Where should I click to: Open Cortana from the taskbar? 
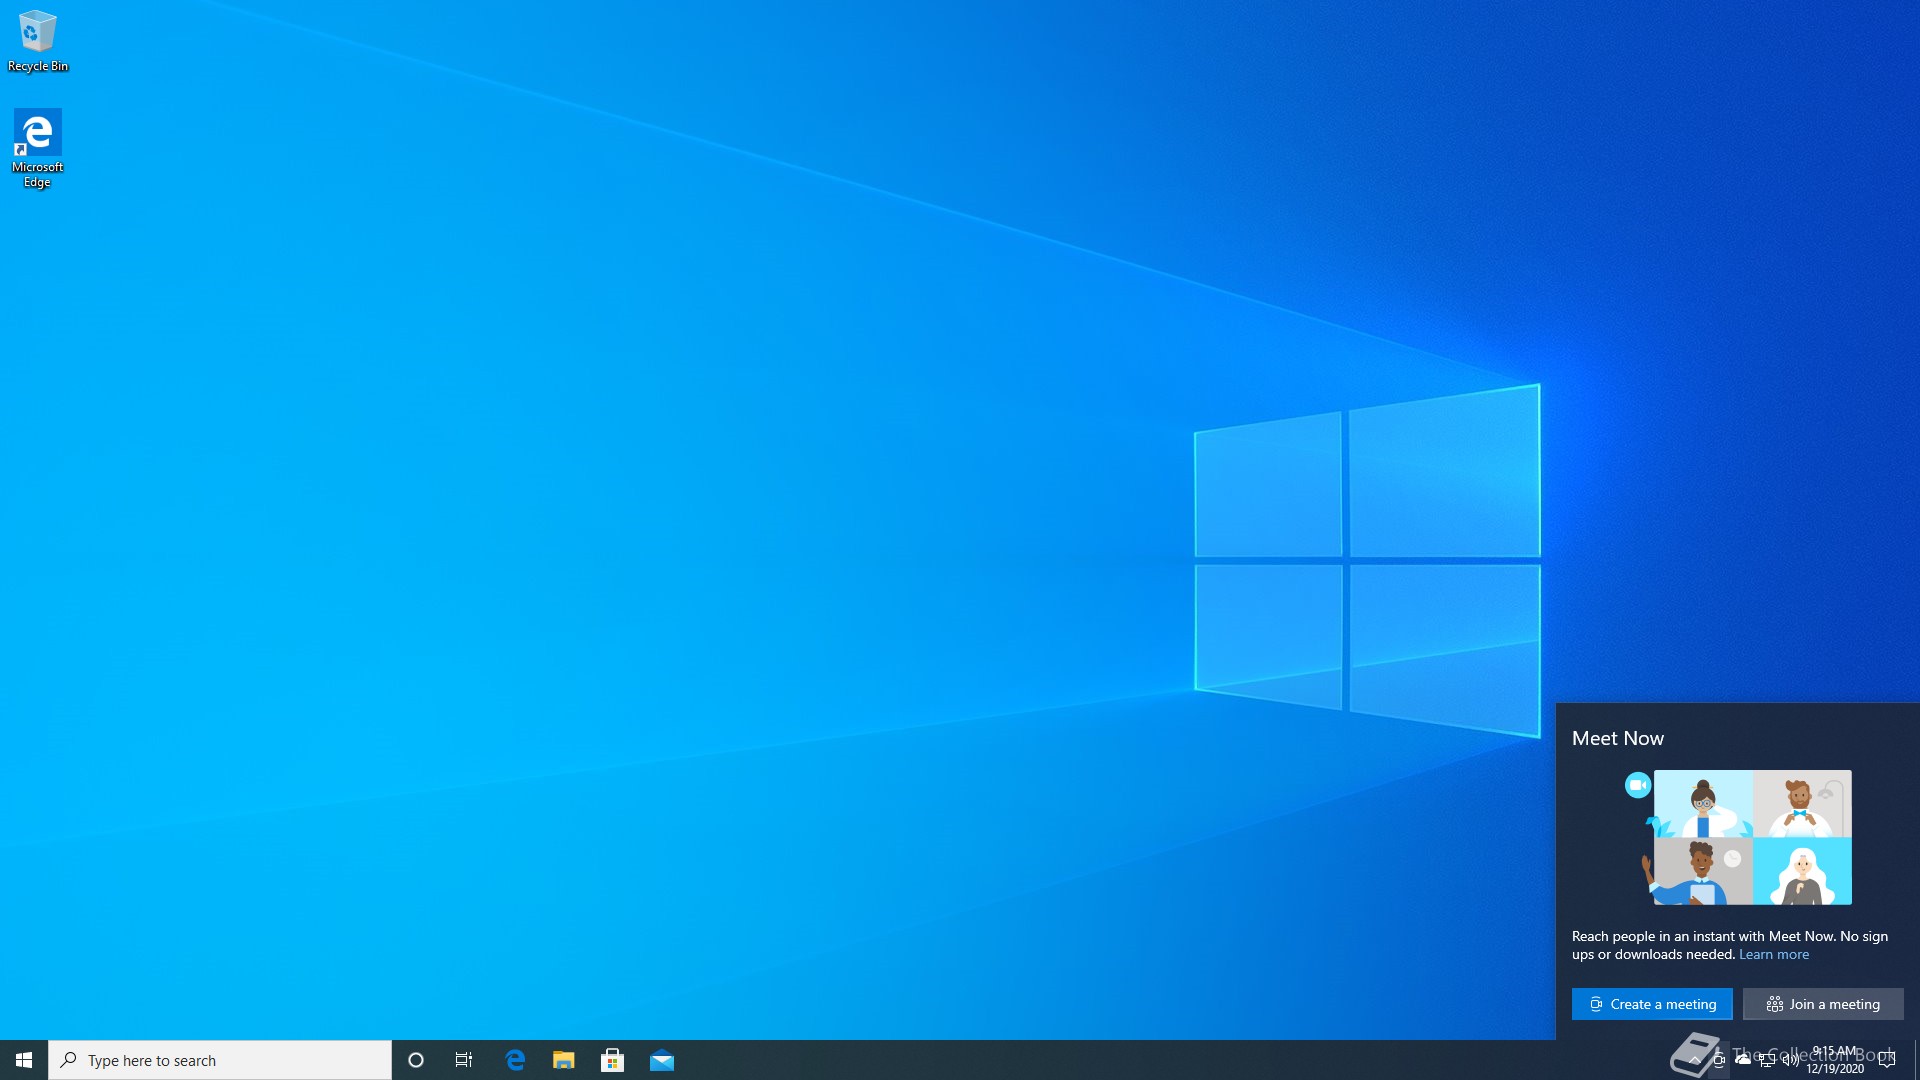(416, 1060)
